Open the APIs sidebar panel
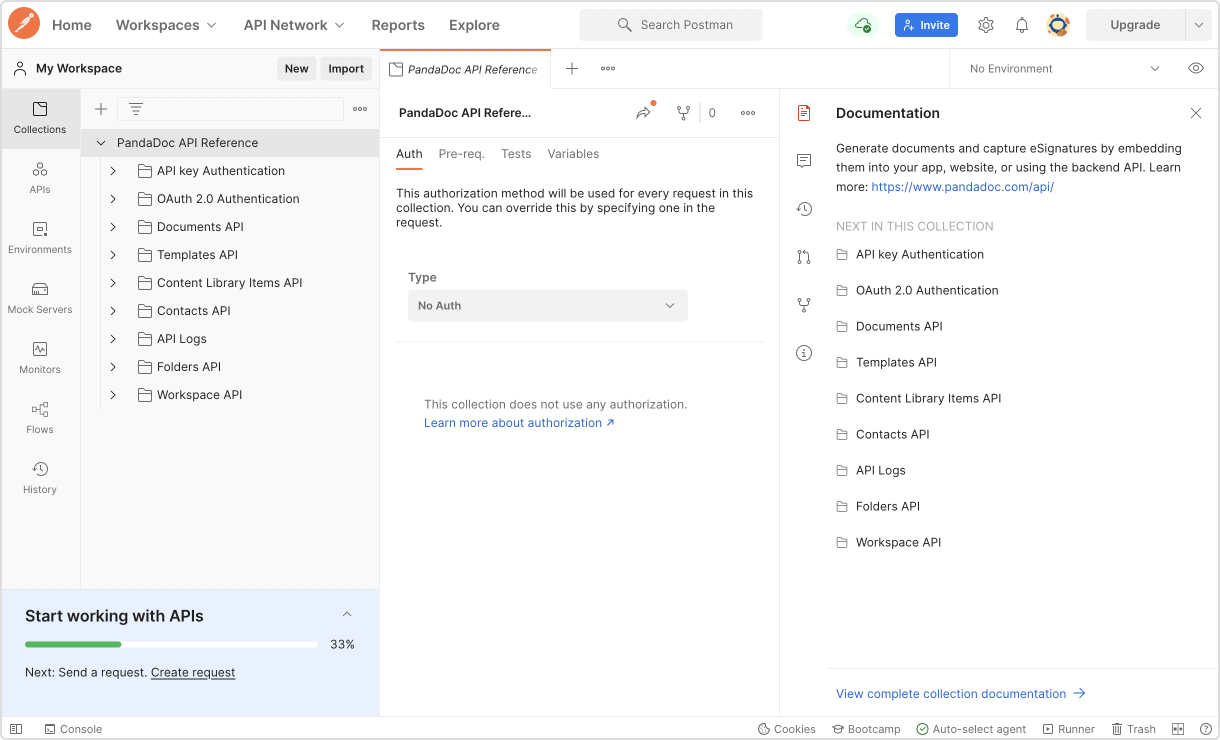 coord(40,178)
